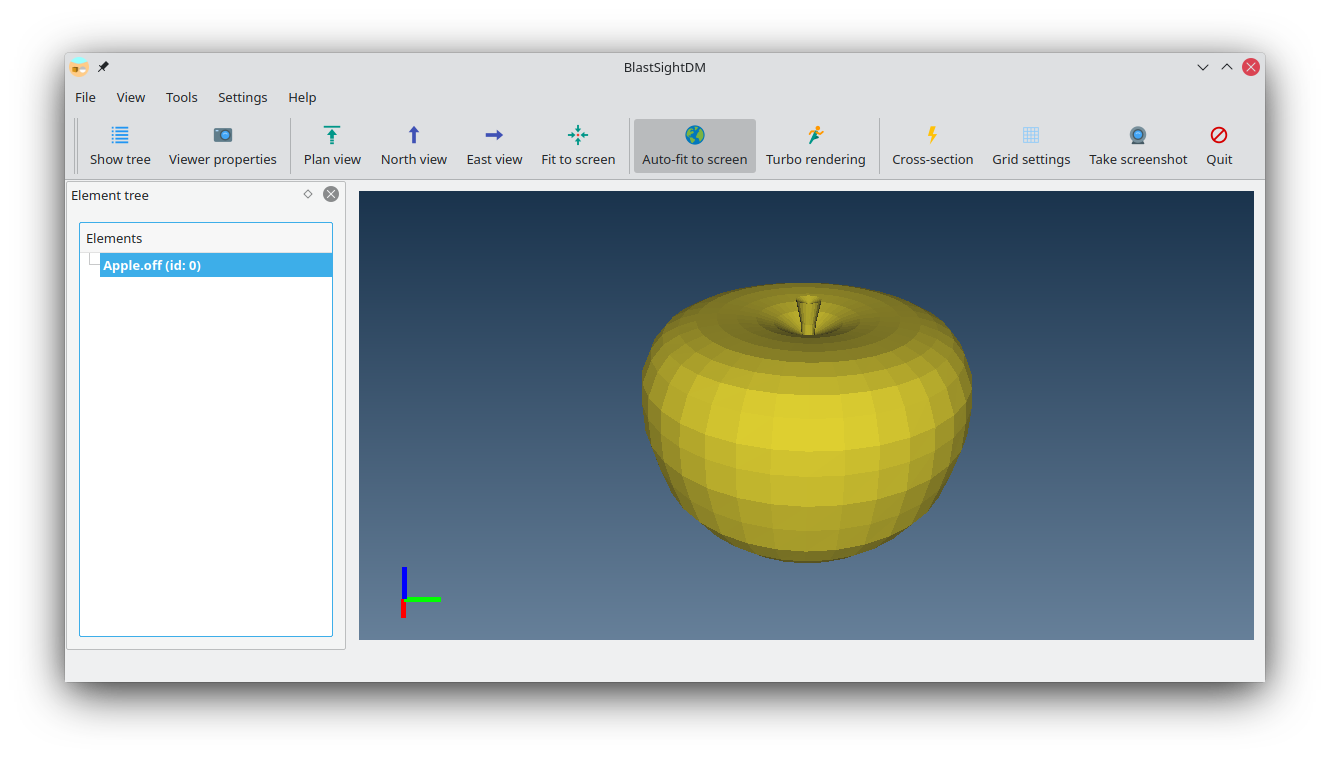
Task: Select Apple.off (id: 0) in the tree
Action: click(x=152, y=266)
